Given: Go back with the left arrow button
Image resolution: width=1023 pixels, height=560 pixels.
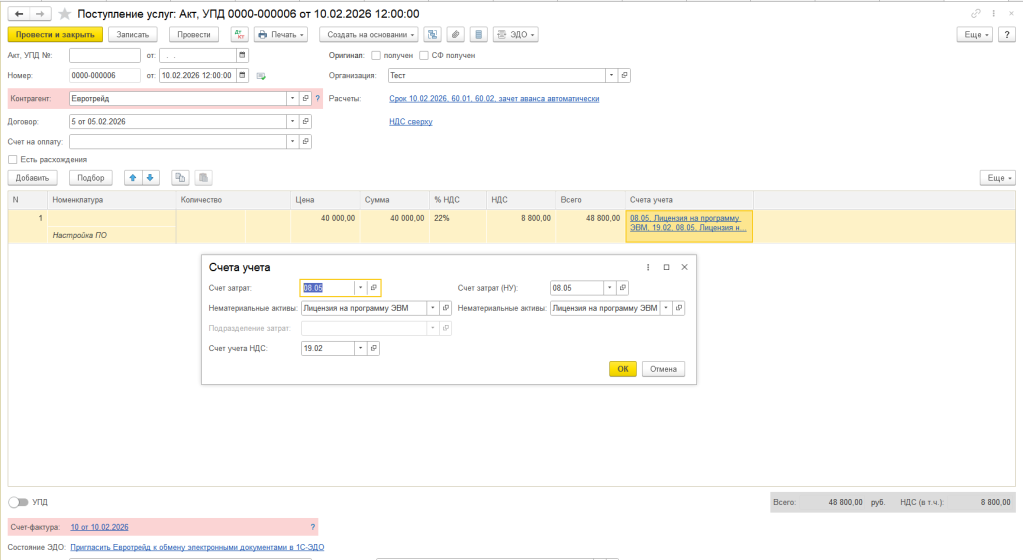Looking at the screenshot, I should click(19, 14).
